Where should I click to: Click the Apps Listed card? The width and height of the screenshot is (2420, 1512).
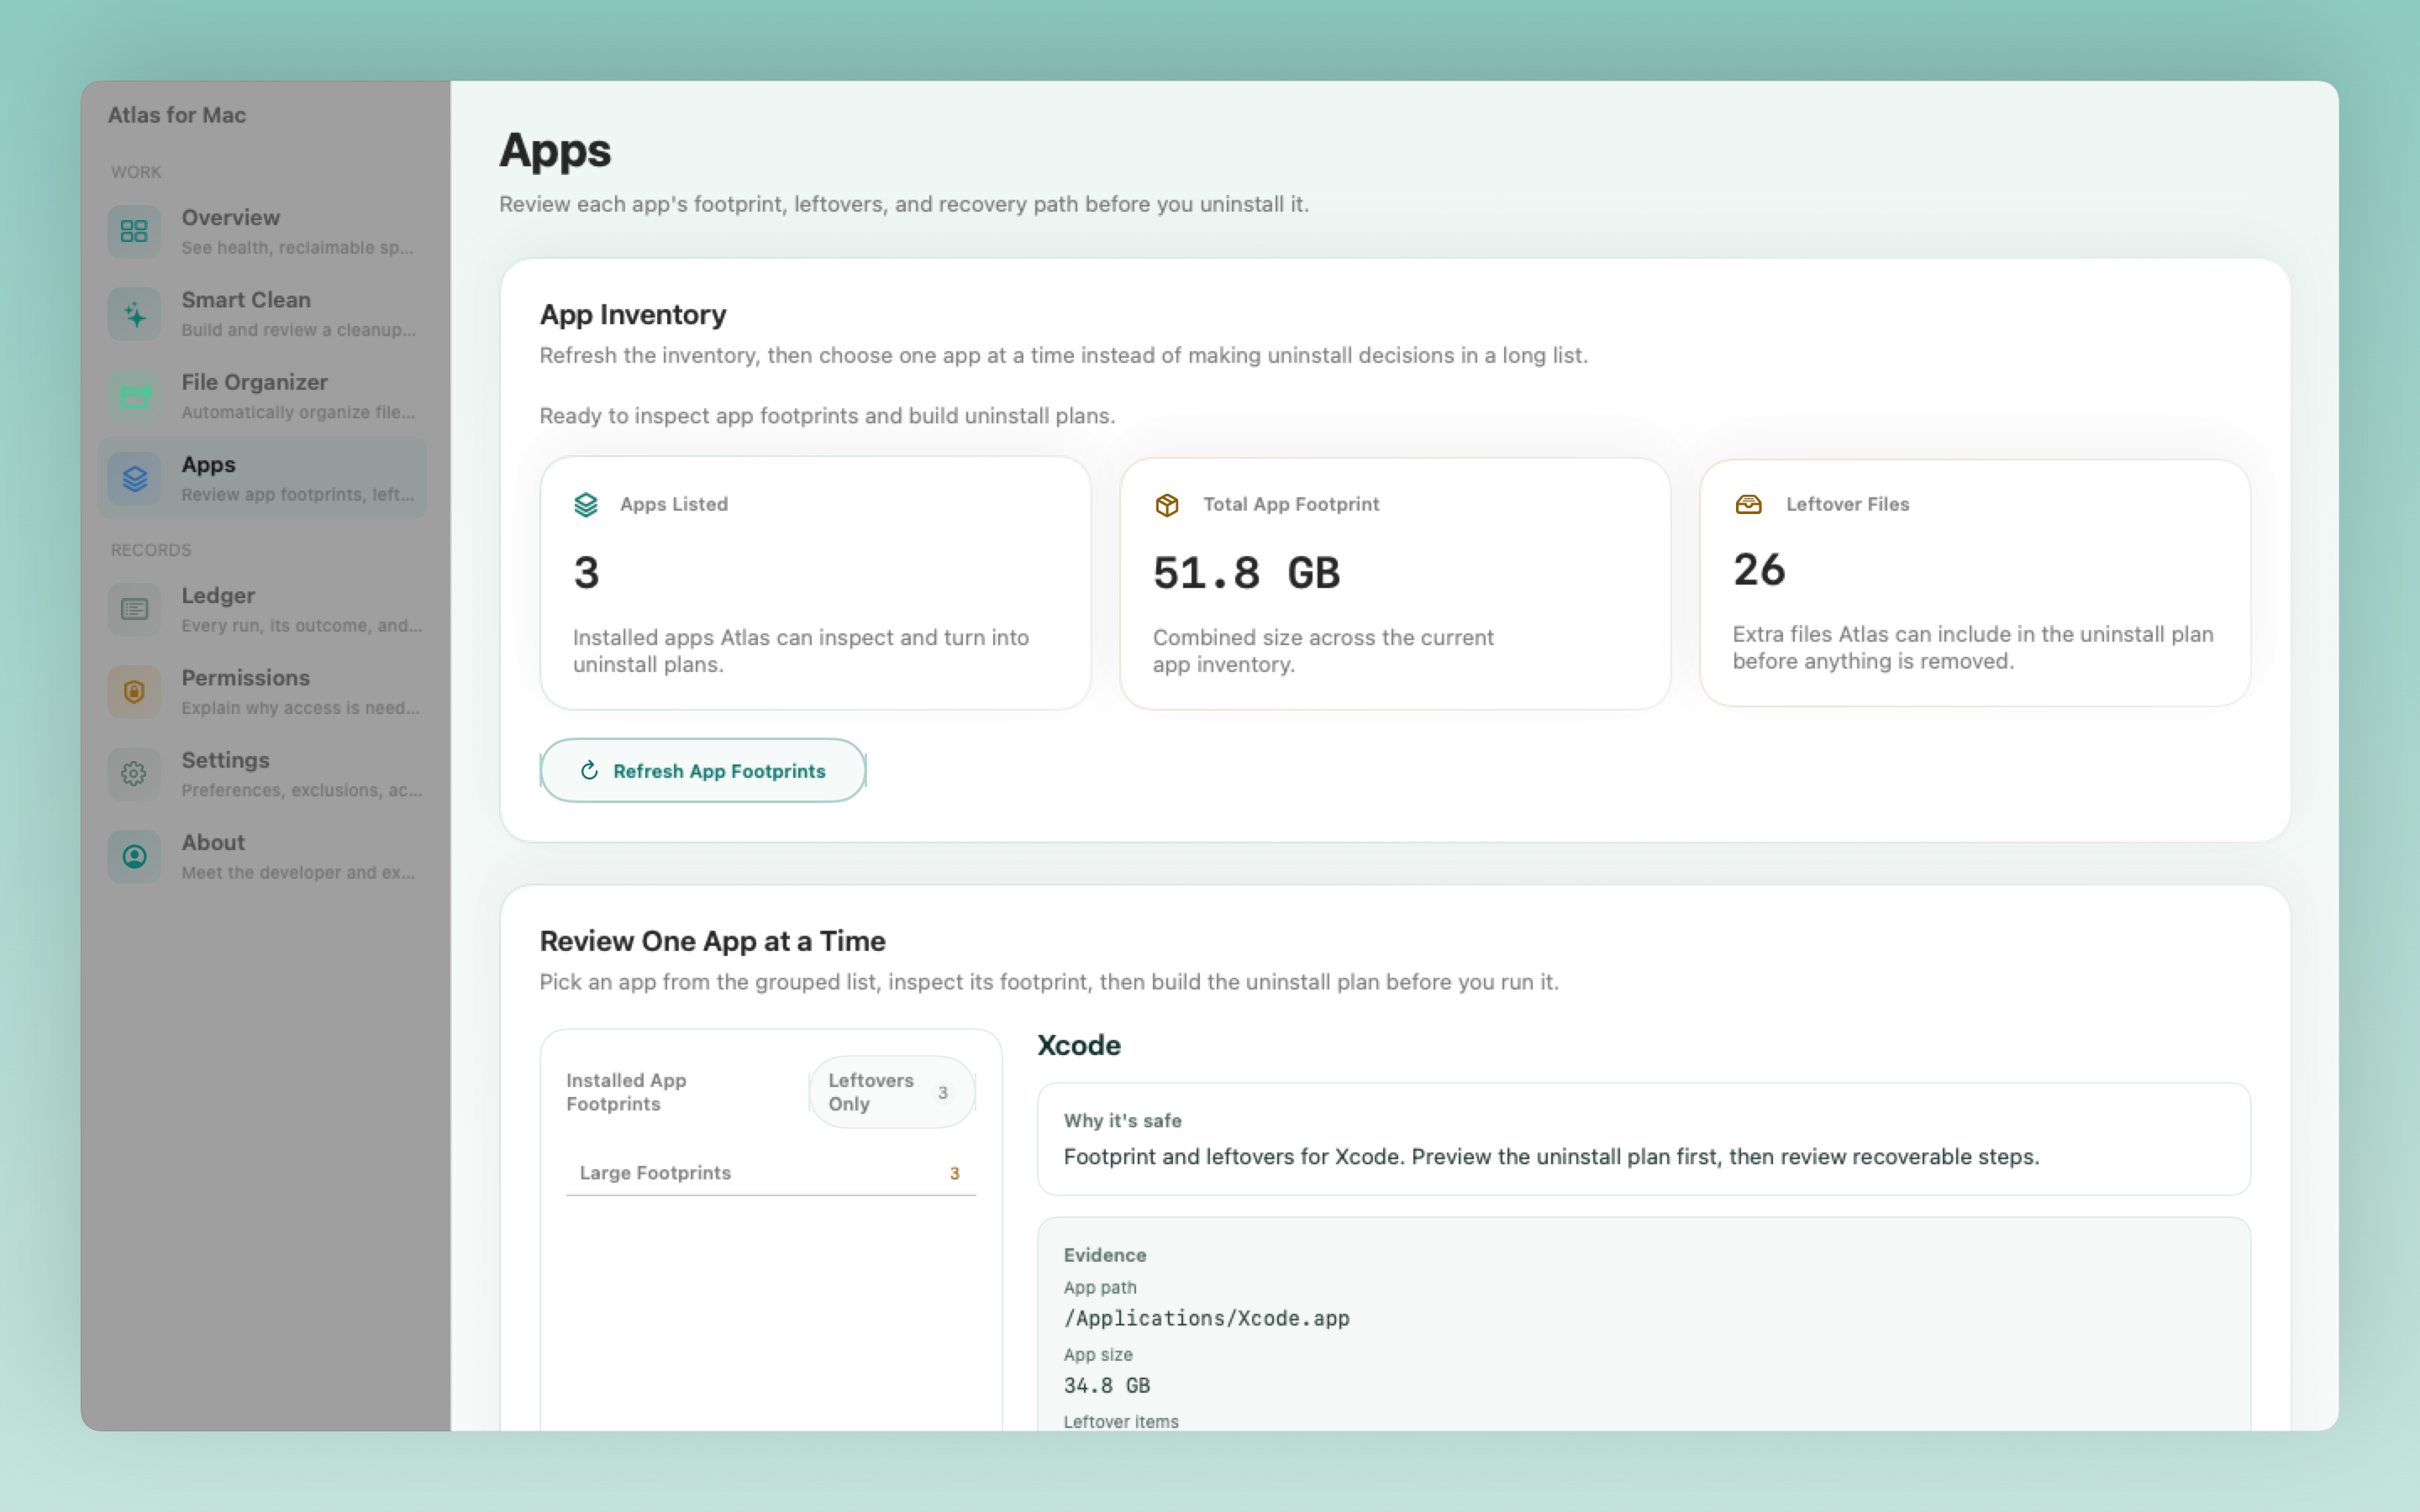click(x=815, y=583)
